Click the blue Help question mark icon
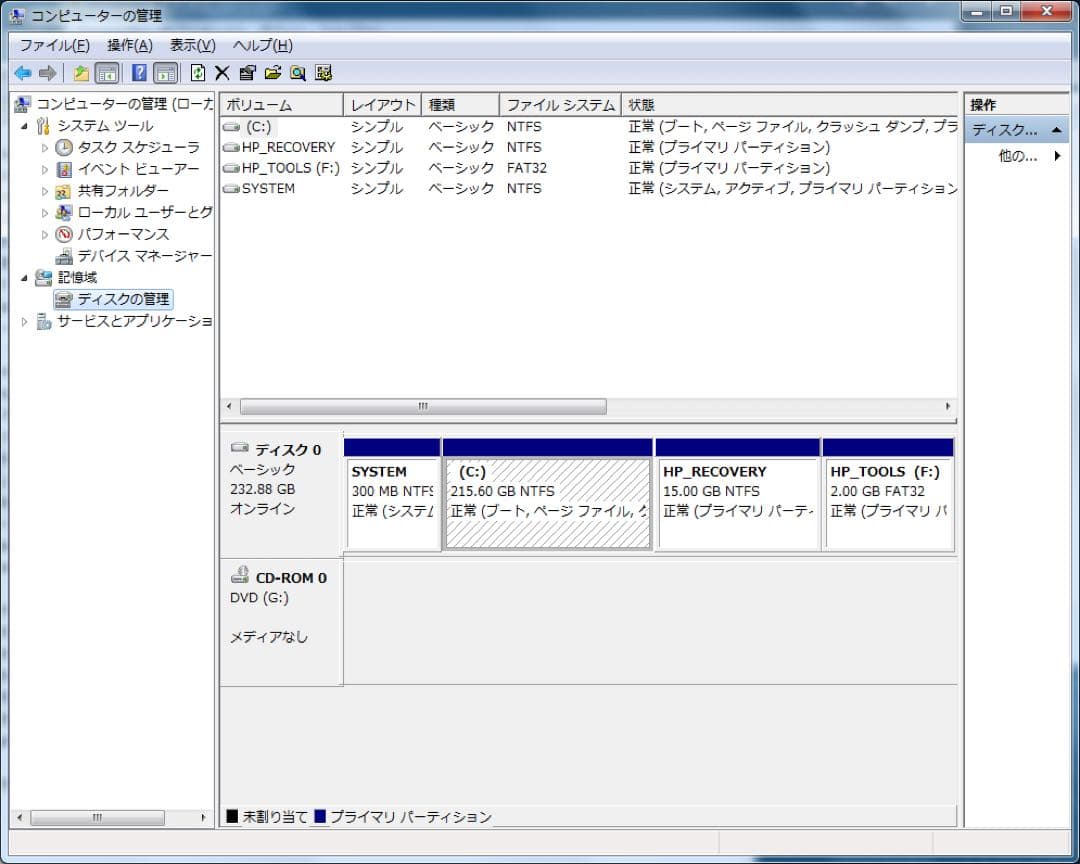This screenshot has width=1080, height=864. pyautogui.click(x=139, y=73)
